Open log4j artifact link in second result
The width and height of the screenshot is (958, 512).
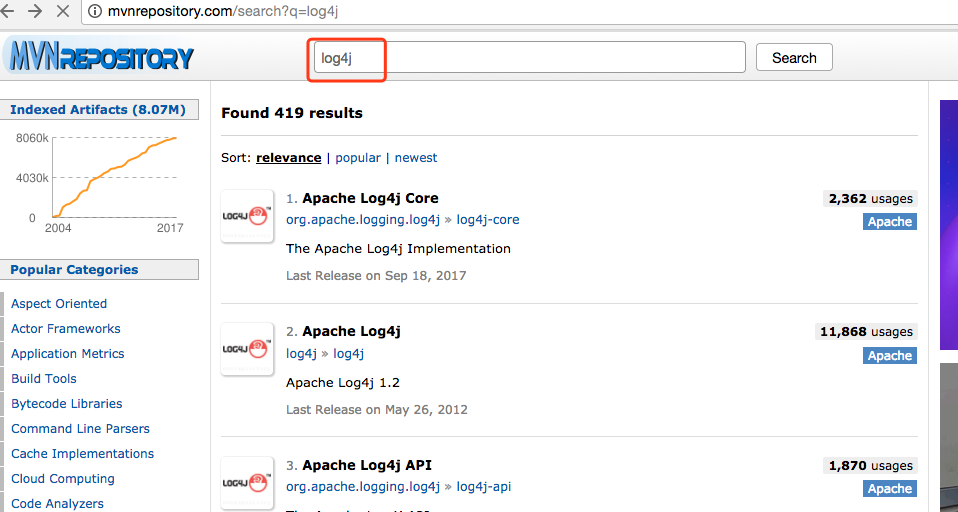pos(348,354)
